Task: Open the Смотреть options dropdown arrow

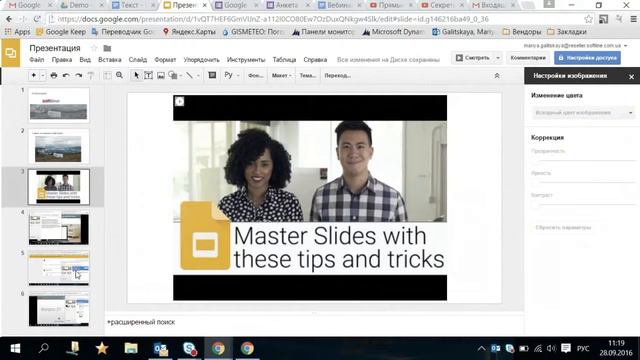Action: [498, 58]
